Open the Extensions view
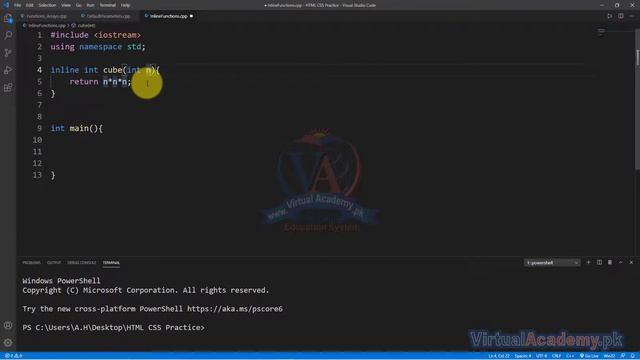Viewport: 640px width, 360px height. (x=8, y=88)
